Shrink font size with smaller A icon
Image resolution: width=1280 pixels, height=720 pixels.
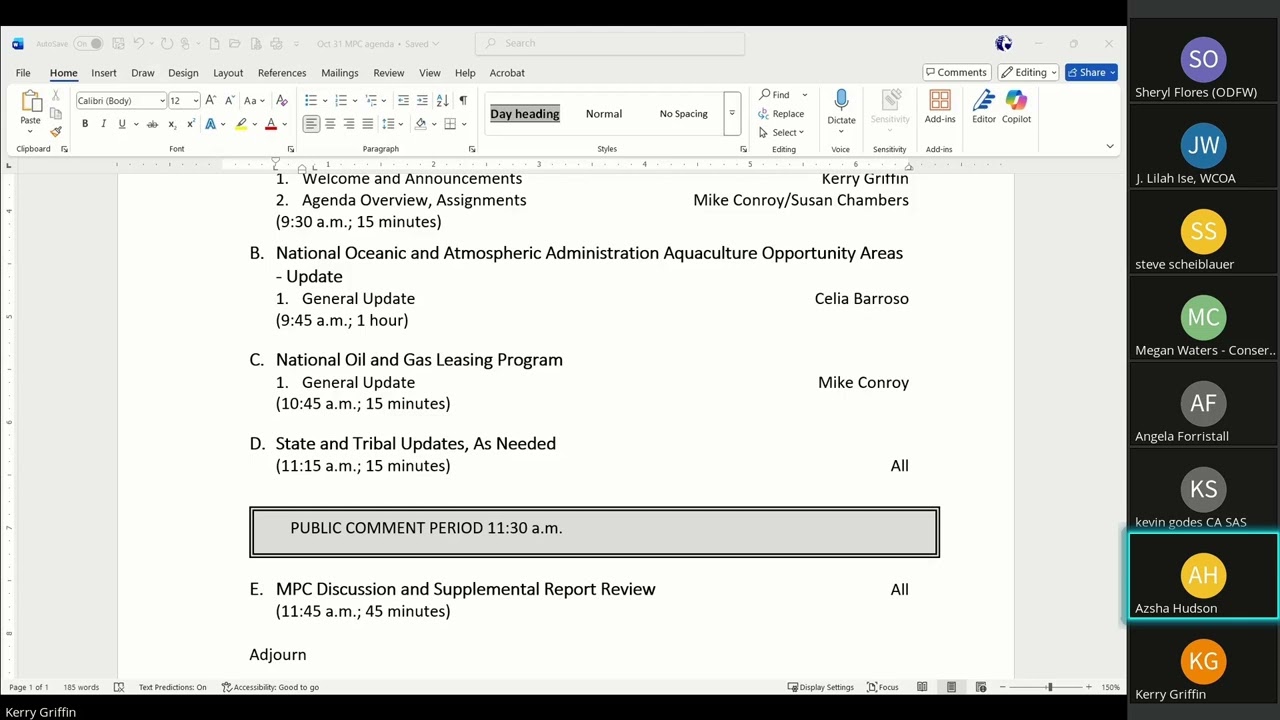(x=230, y=100)
